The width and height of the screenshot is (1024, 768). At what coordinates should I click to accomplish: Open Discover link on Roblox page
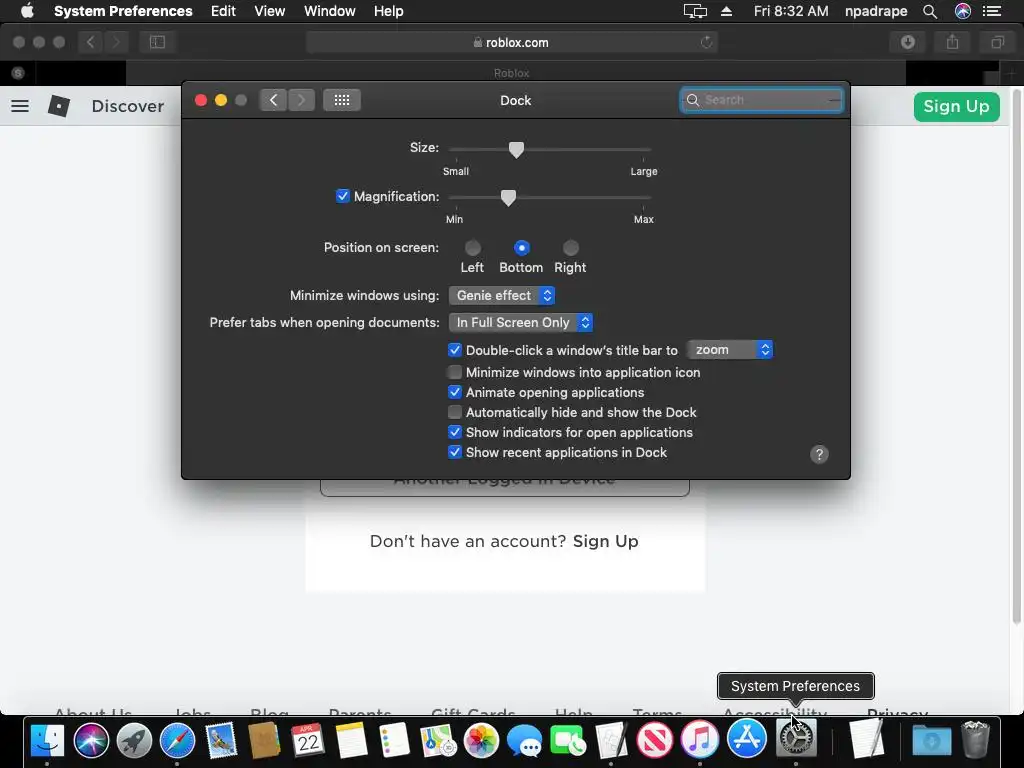pos(128,106)
